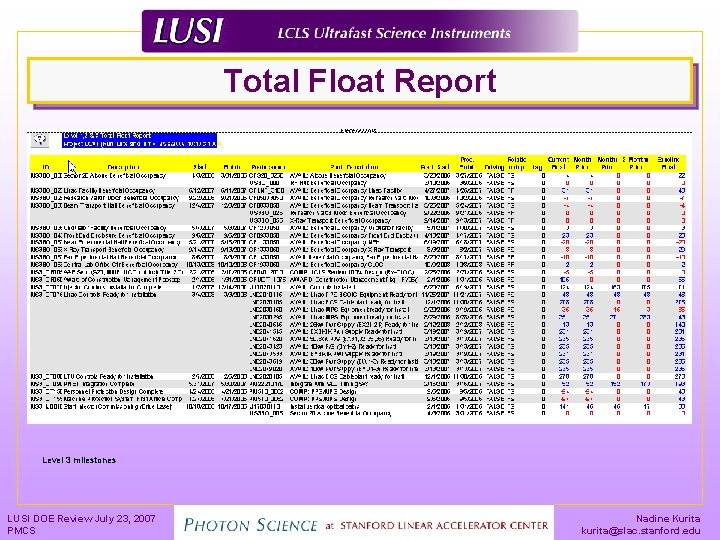Click the "Start" column header
The width and height of the screenshot is (720, 540).
click(200, 167)
